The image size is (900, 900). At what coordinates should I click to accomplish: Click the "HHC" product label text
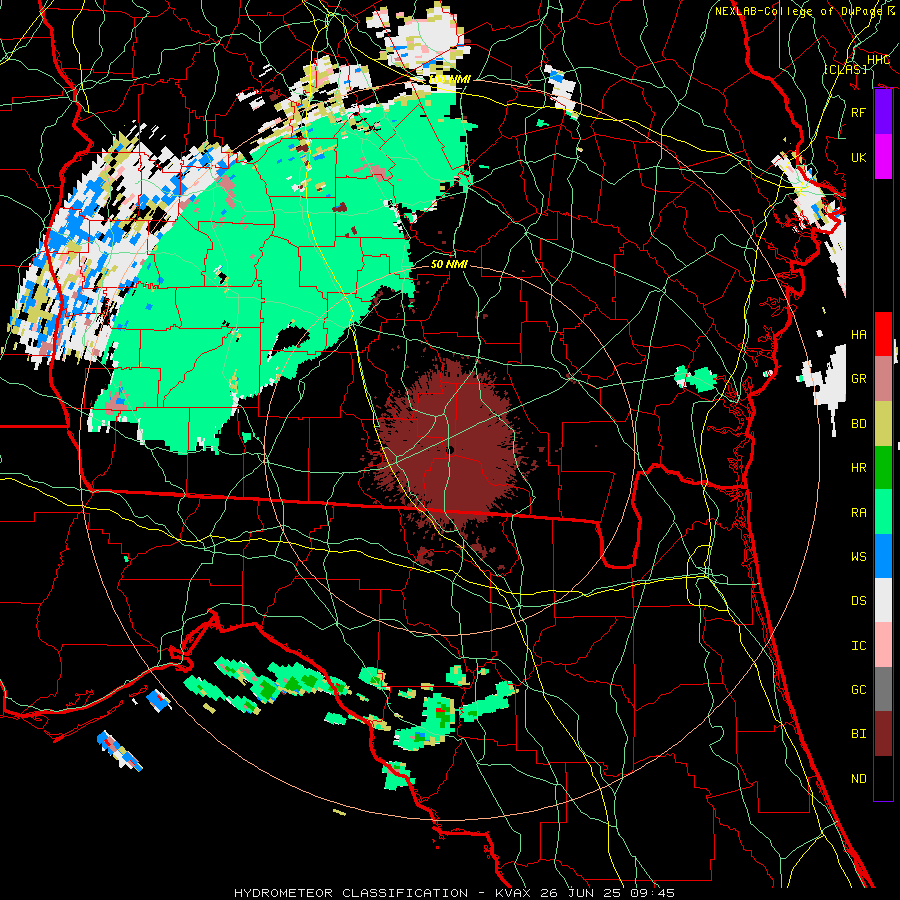878,60
